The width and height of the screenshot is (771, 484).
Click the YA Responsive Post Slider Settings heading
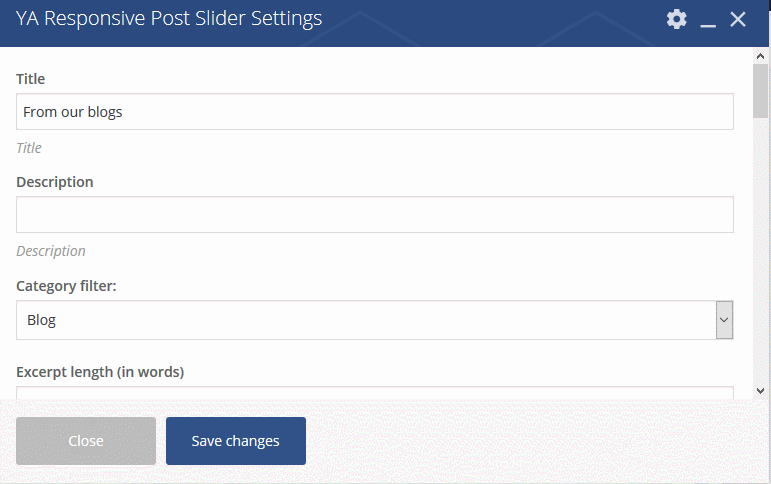(x=169, y=19)
